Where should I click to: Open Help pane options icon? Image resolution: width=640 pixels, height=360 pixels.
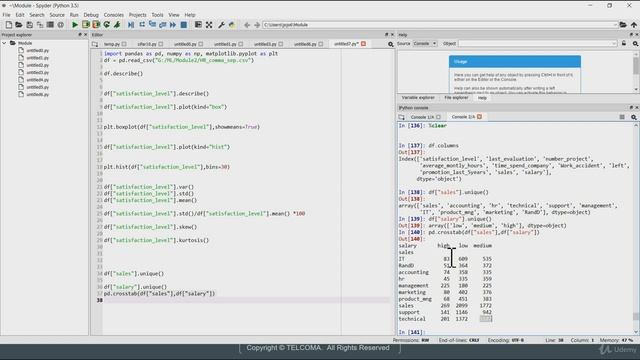636,43
